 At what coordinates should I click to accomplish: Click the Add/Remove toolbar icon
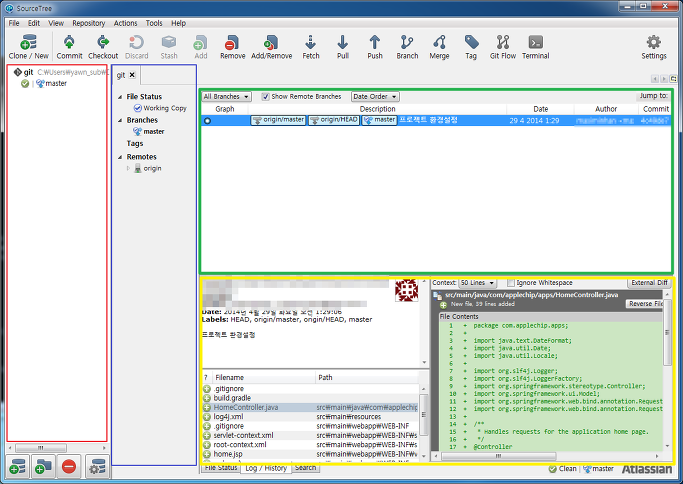(271, 47)
